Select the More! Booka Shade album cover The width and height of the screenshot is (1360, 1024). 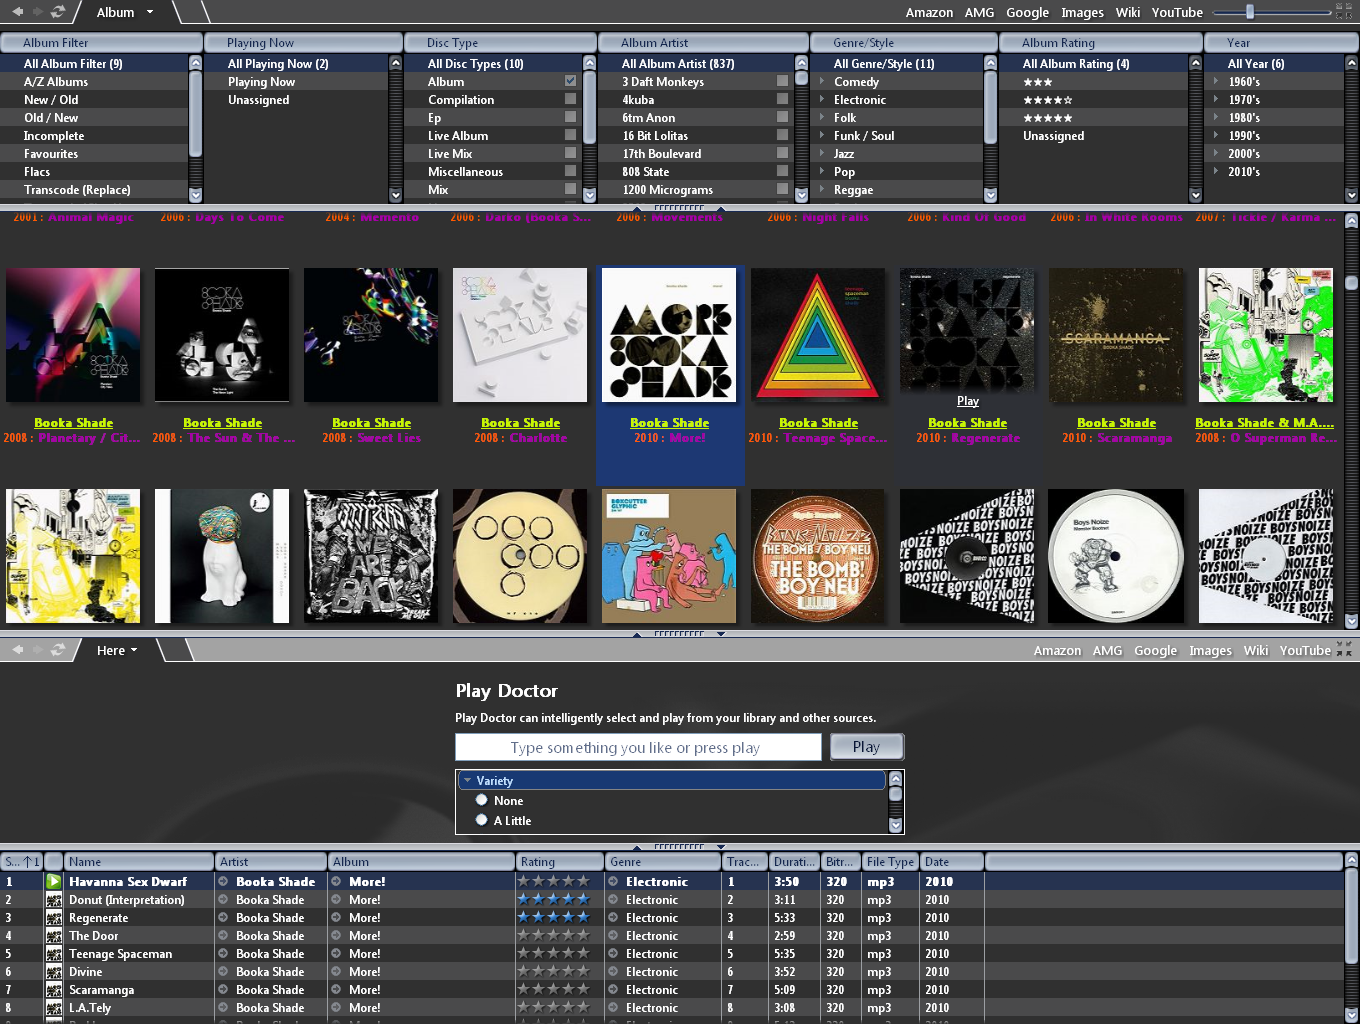click(669, 335)
